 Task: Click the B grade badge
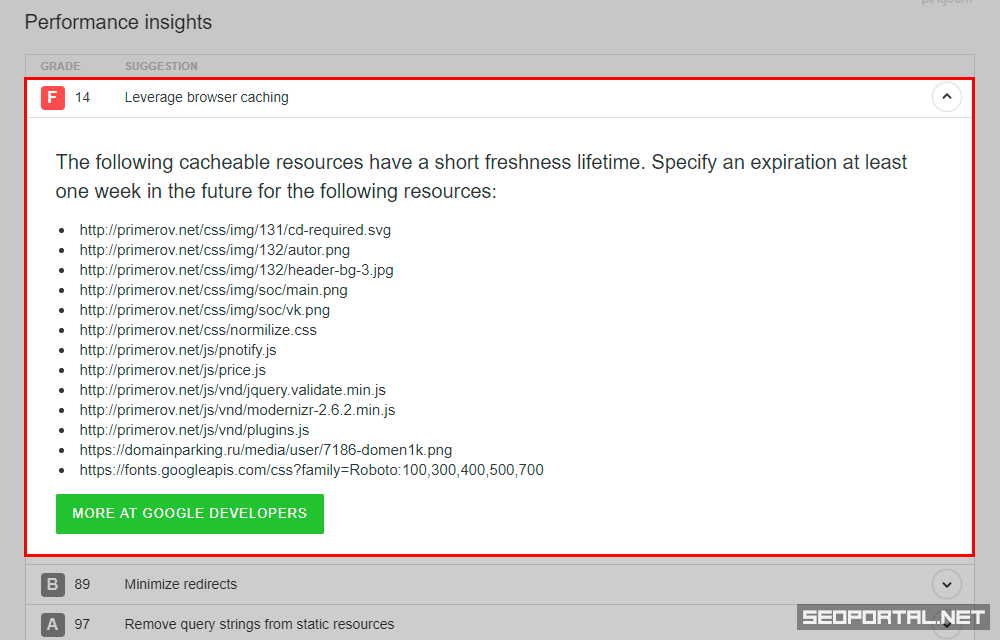tap(53, 584)
